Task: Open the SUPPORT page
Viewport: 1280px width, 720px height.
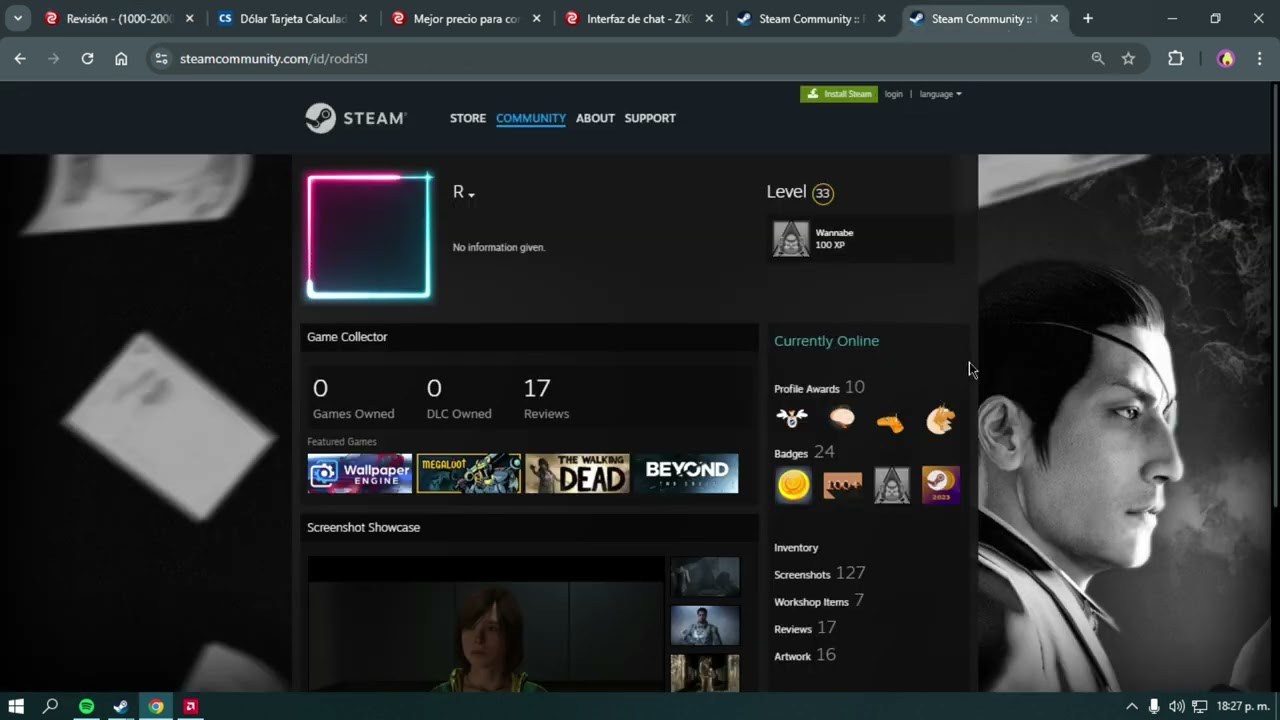Action: point(650,118)
